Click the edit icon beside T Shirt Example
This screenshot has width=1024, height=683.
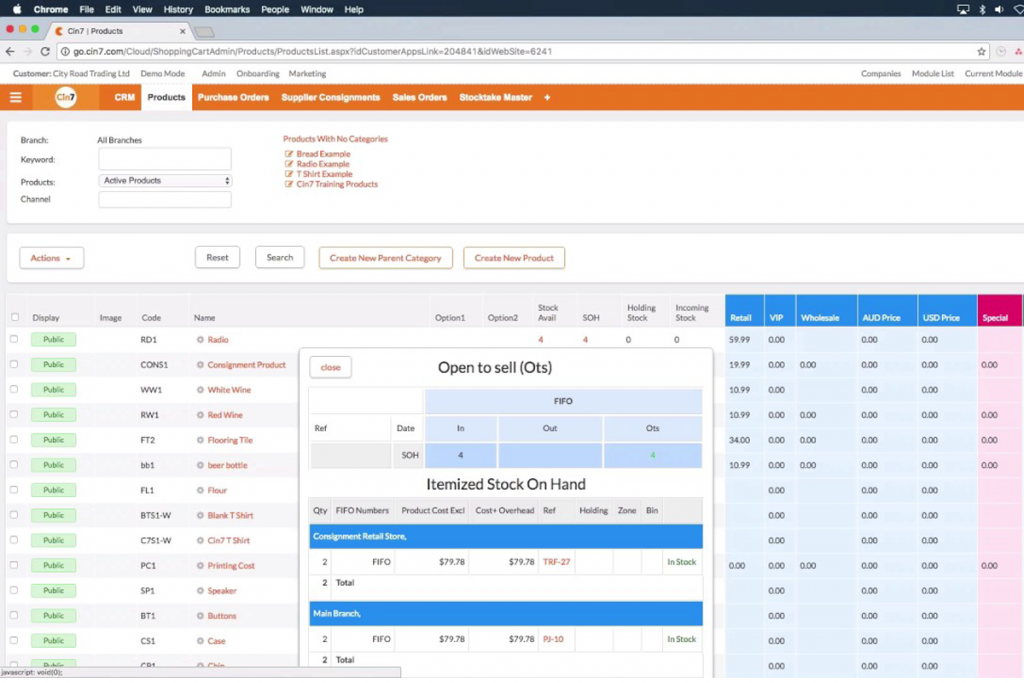[x=289, y=173]
